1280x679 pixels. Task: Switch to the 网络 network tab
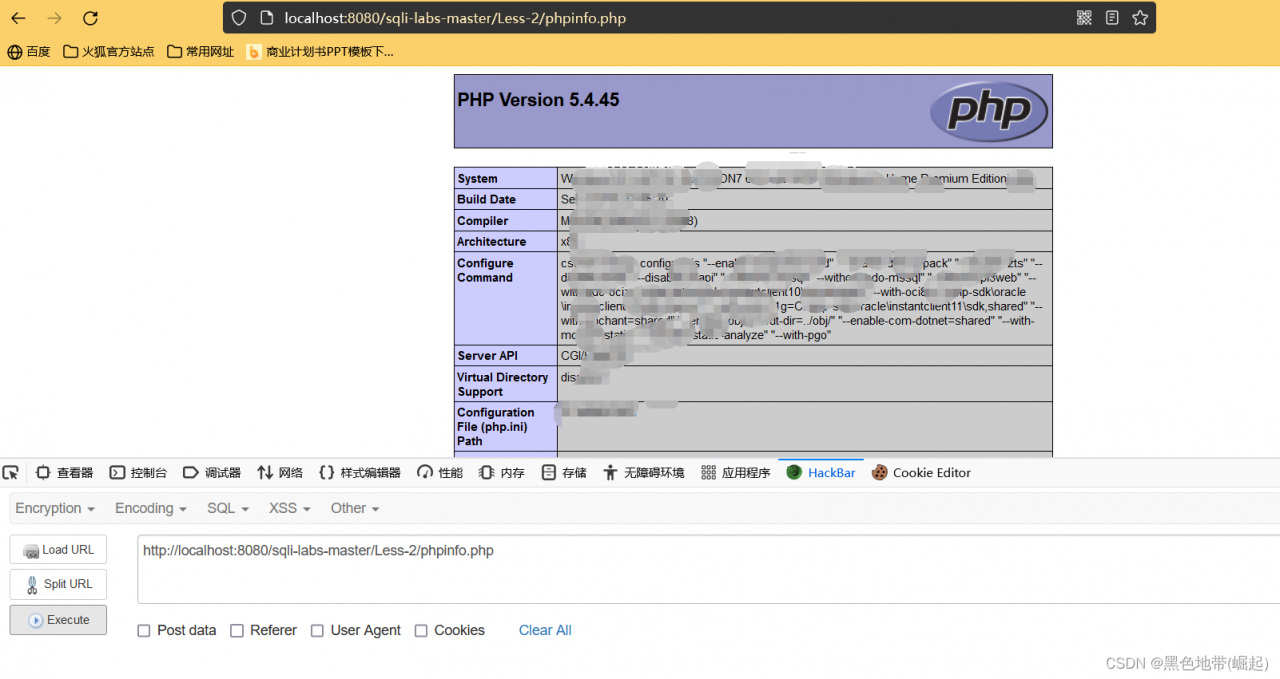tap(280, 473)
